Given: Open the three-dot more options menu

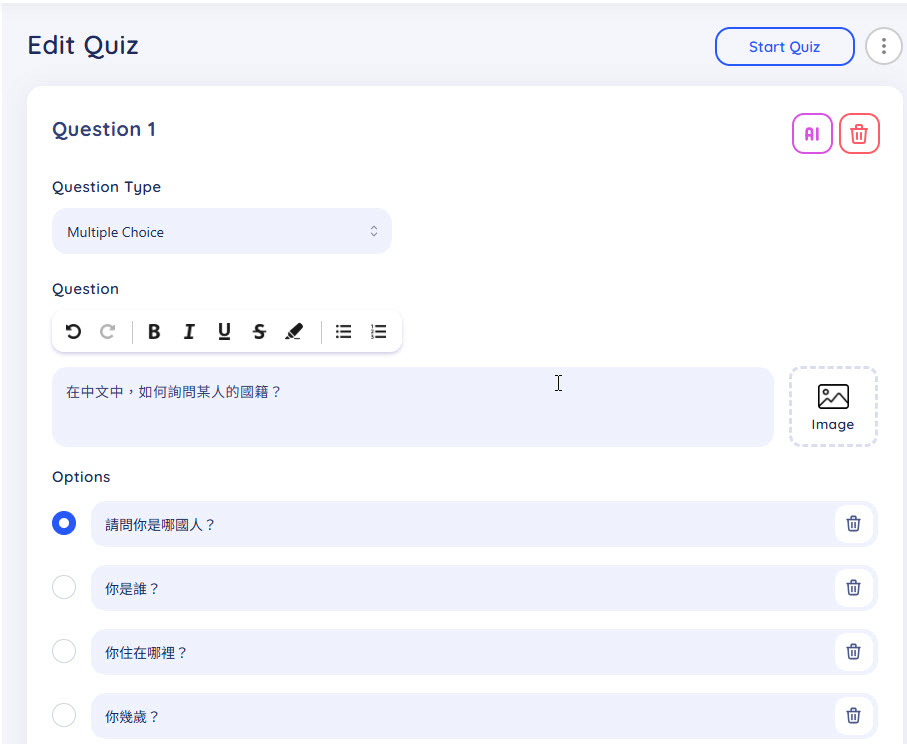Looking at the screenshot, I should point(883,46).
